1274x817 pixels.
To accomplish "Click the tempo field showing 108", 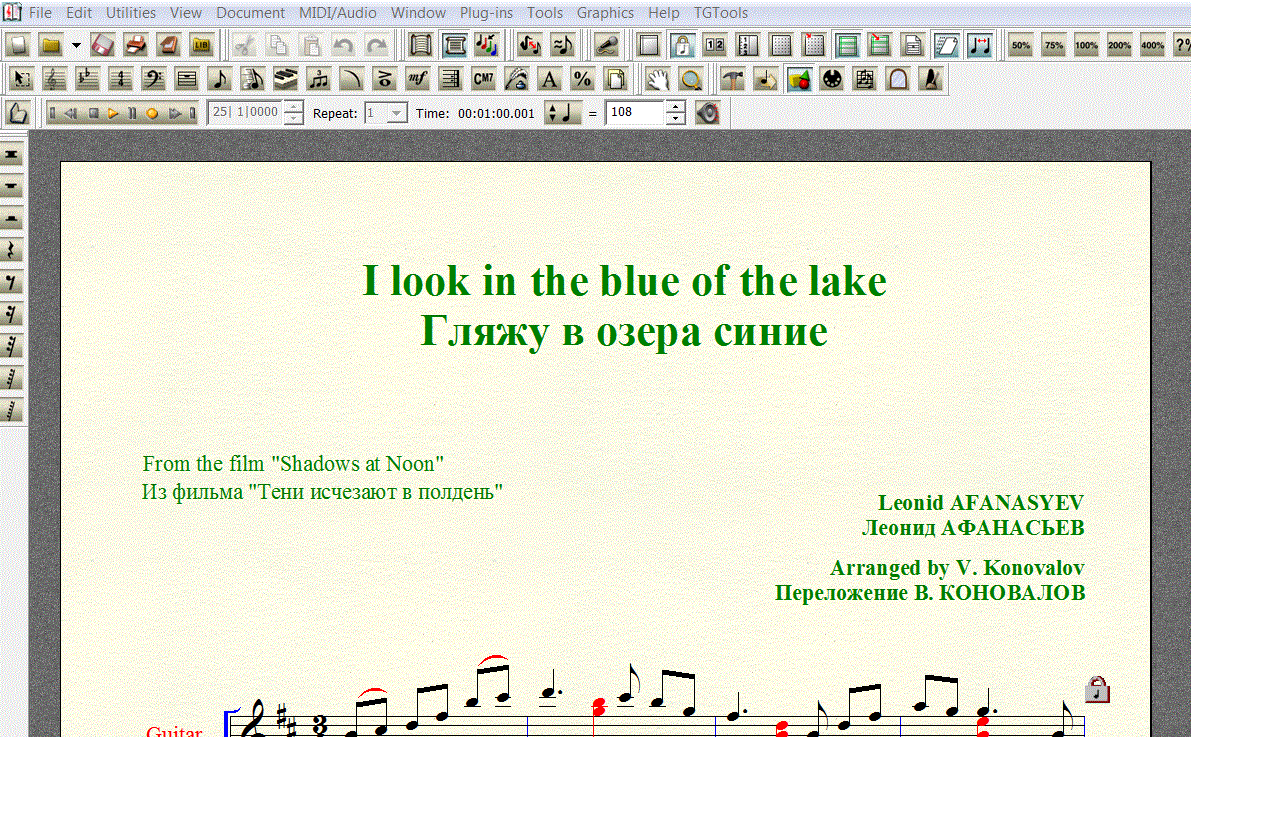I will tap(635, 113).
